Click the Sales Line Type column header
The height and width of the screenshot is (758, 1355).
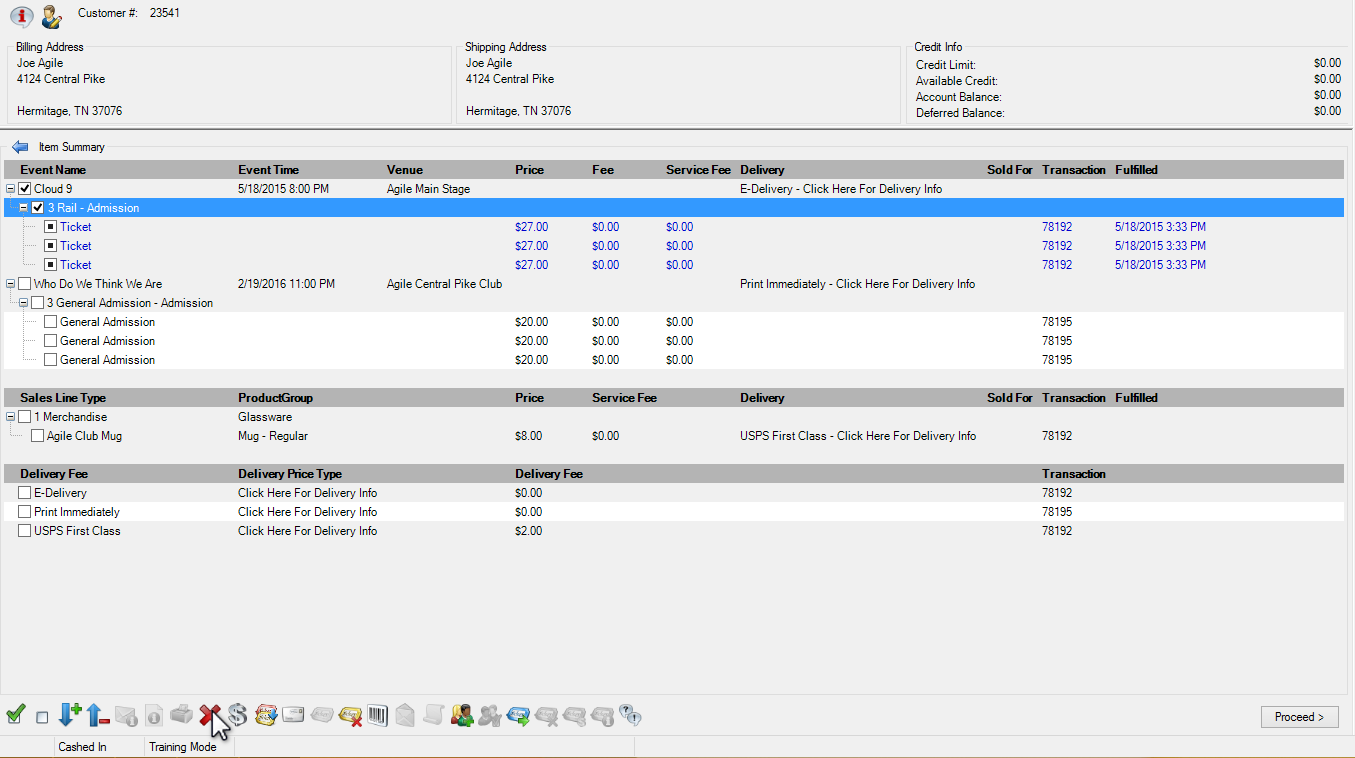click(x=63, y=398)
